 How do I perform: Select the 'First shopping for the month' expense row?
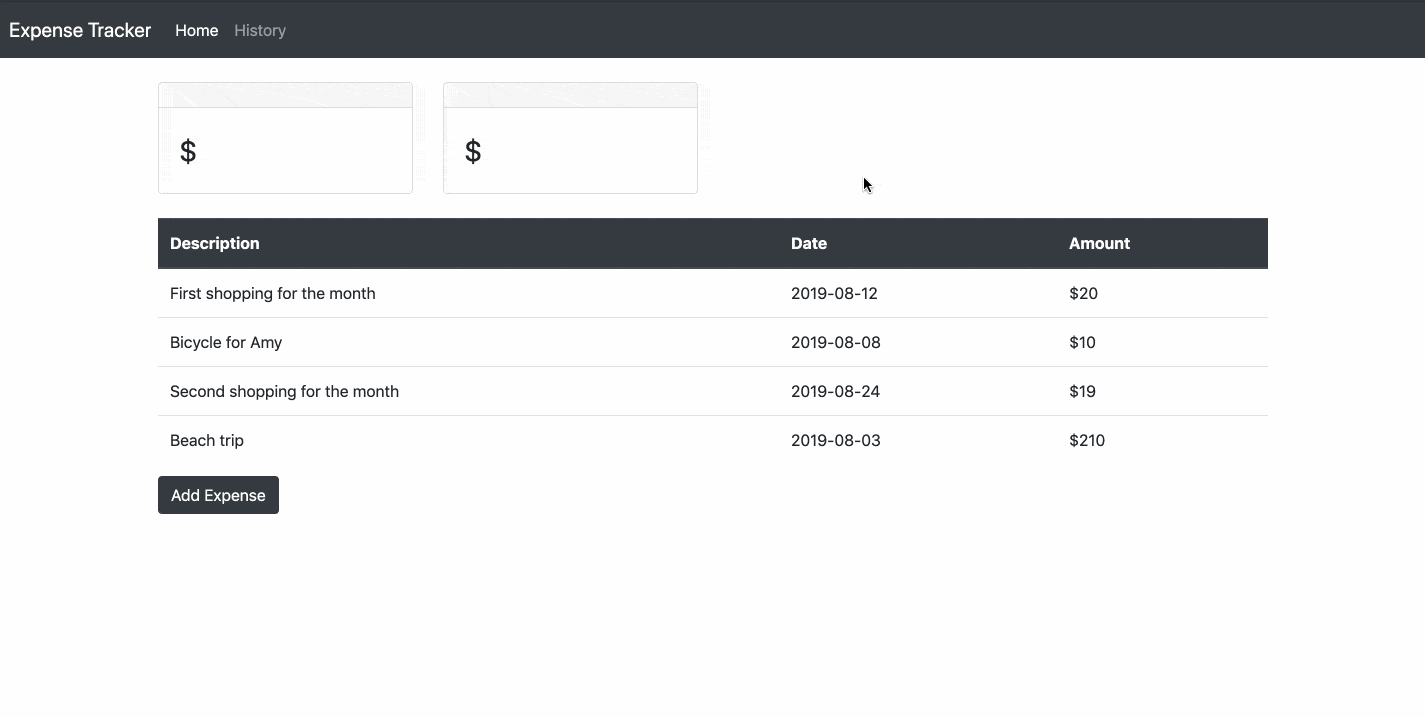pos(272,293)
